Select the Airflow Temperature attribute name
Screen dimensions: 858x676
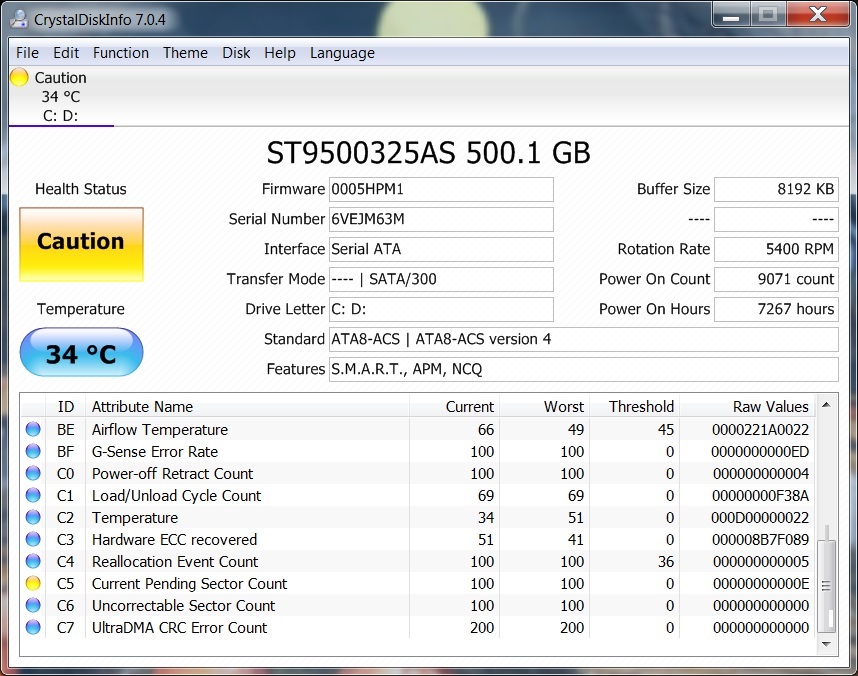(160, 430)
